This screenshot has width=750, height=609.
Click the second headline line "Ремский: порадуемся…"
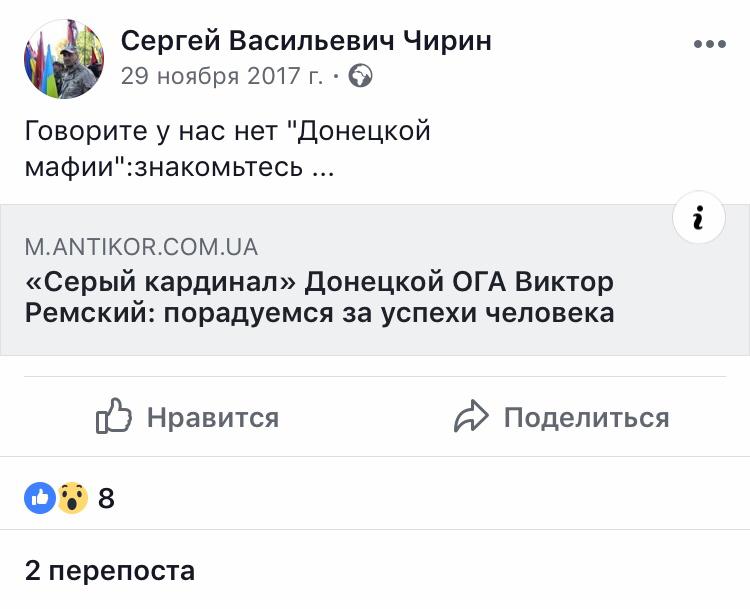pos(319,313)
